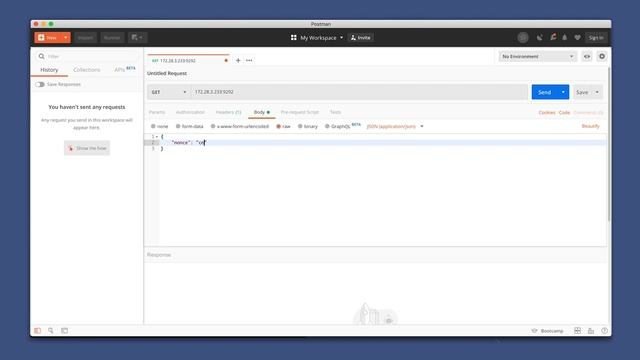Viewport: 640px width, 360px height.
Task: Open the GET method dropdown
Action: click(169, 92)
